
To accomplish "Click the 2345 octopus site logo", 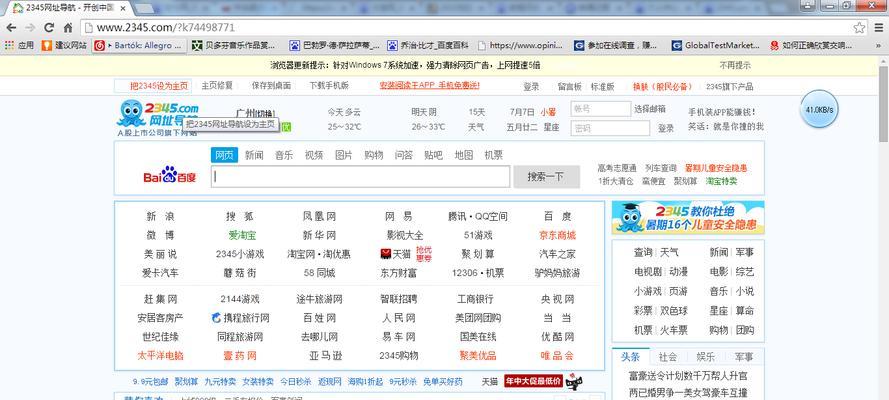I will 158,113.
